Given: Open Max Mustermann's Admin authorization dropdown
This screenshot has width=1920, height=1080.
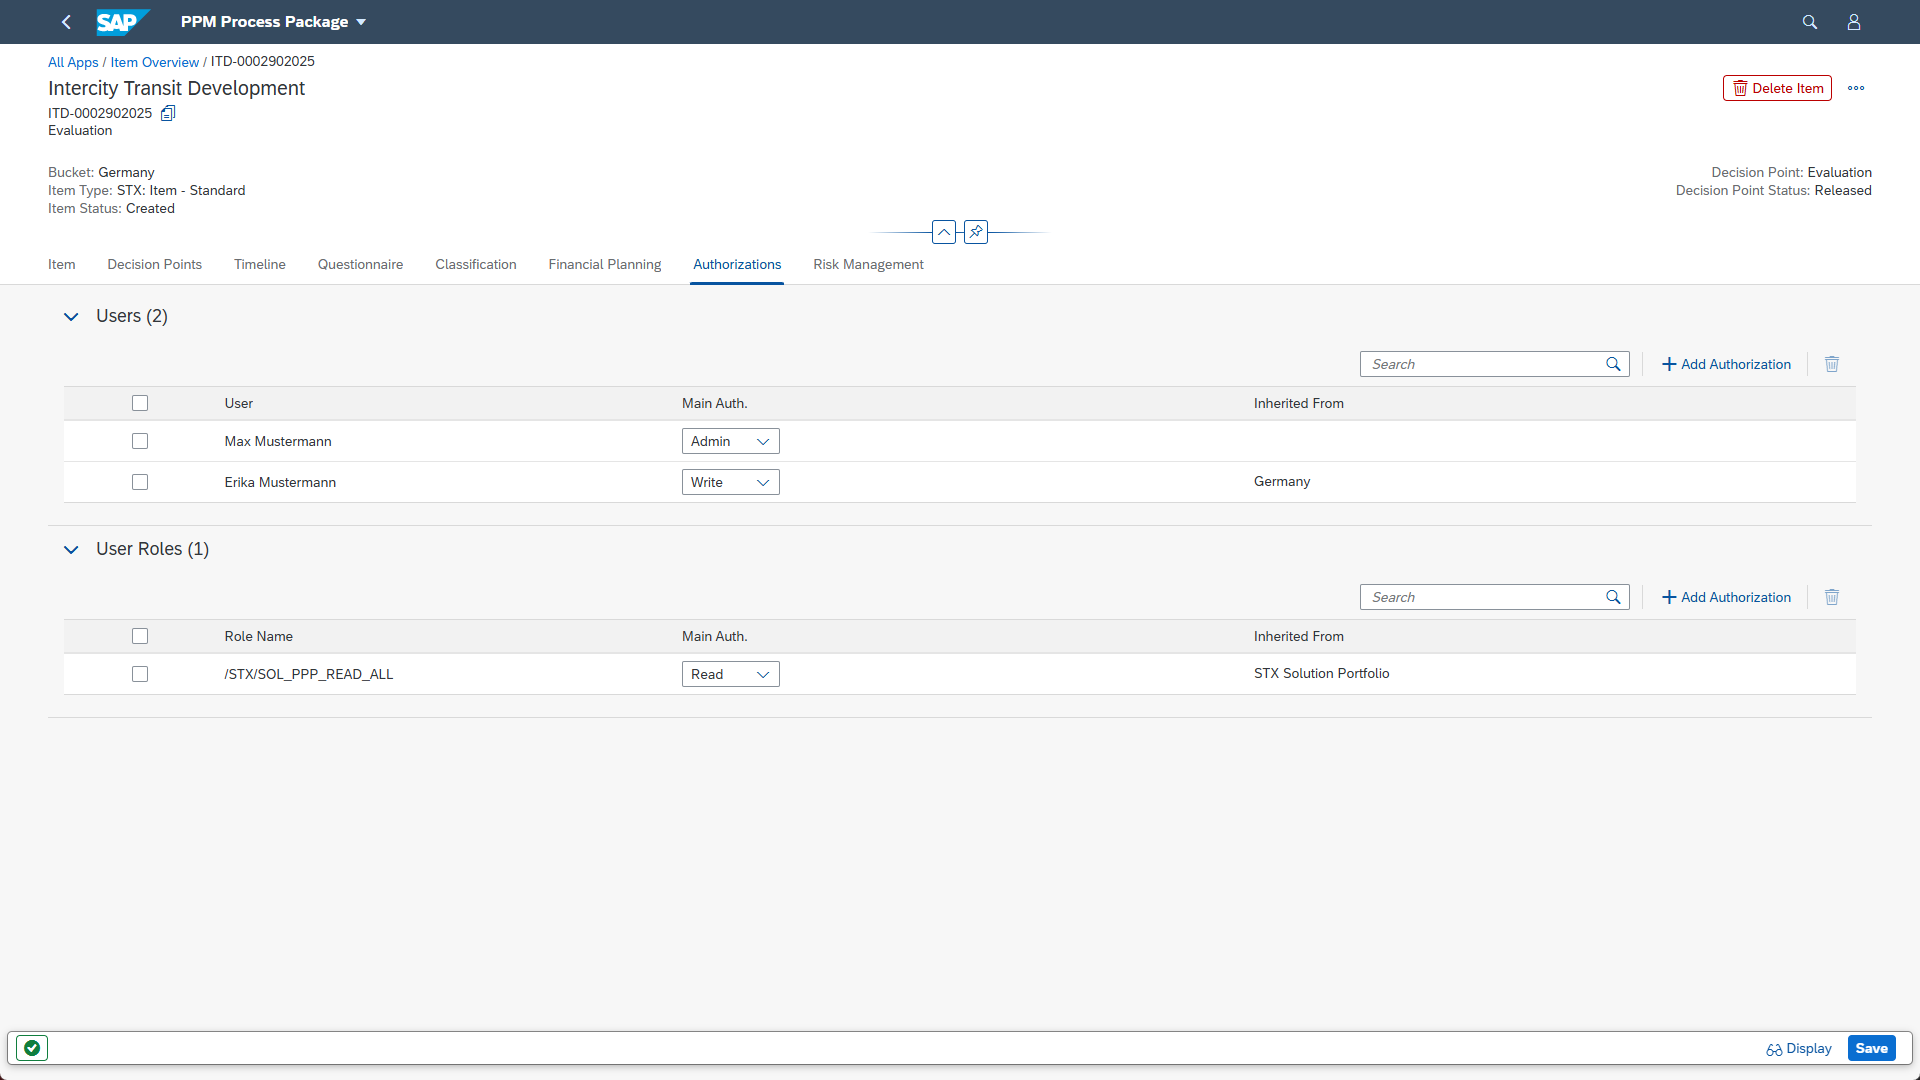Looking at the screenshot, I should tap(730, 441).
